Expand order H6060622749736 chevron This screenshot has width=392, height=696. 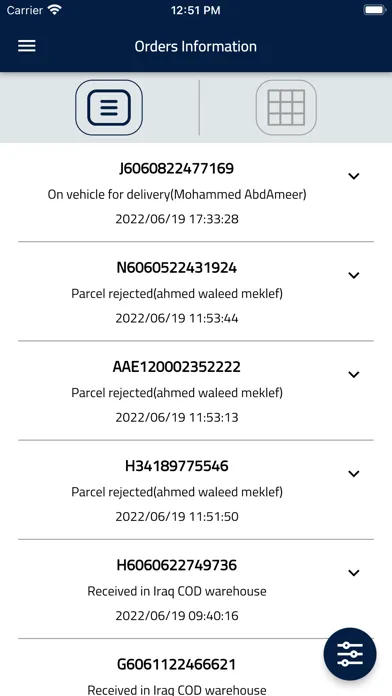[354, 573]
